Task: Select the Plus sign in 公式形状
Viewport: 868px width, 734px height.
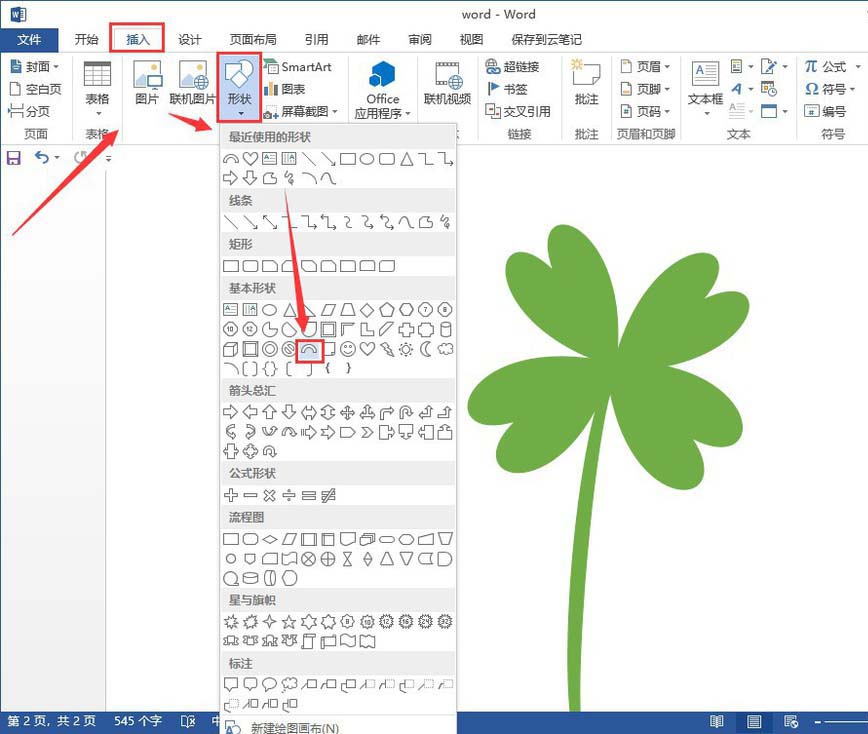Action: coord(230,495)
